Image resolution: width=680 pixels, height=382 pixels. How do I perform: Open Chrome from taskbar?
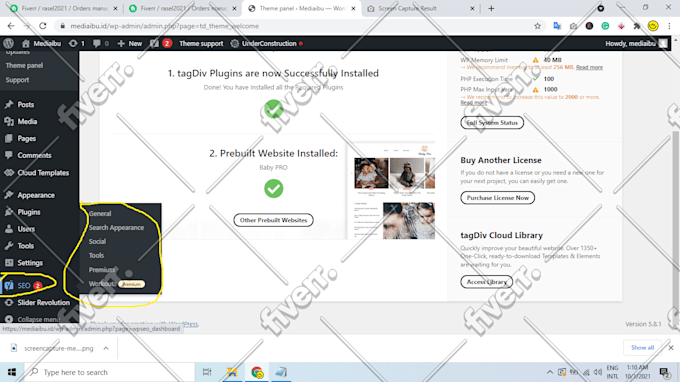tap(257, 372)
